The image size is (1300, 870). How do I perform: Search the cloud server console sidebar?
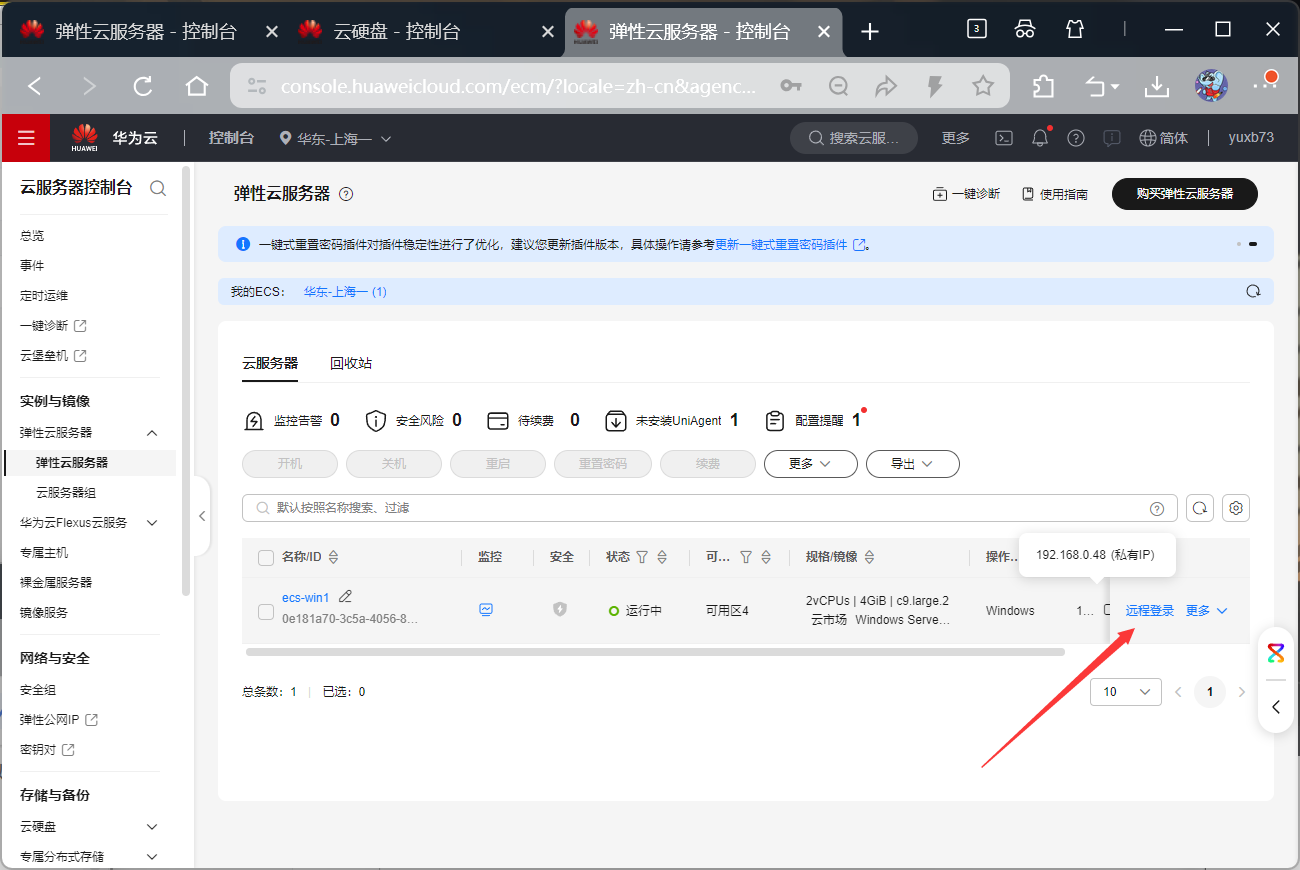tap(157, 188)
